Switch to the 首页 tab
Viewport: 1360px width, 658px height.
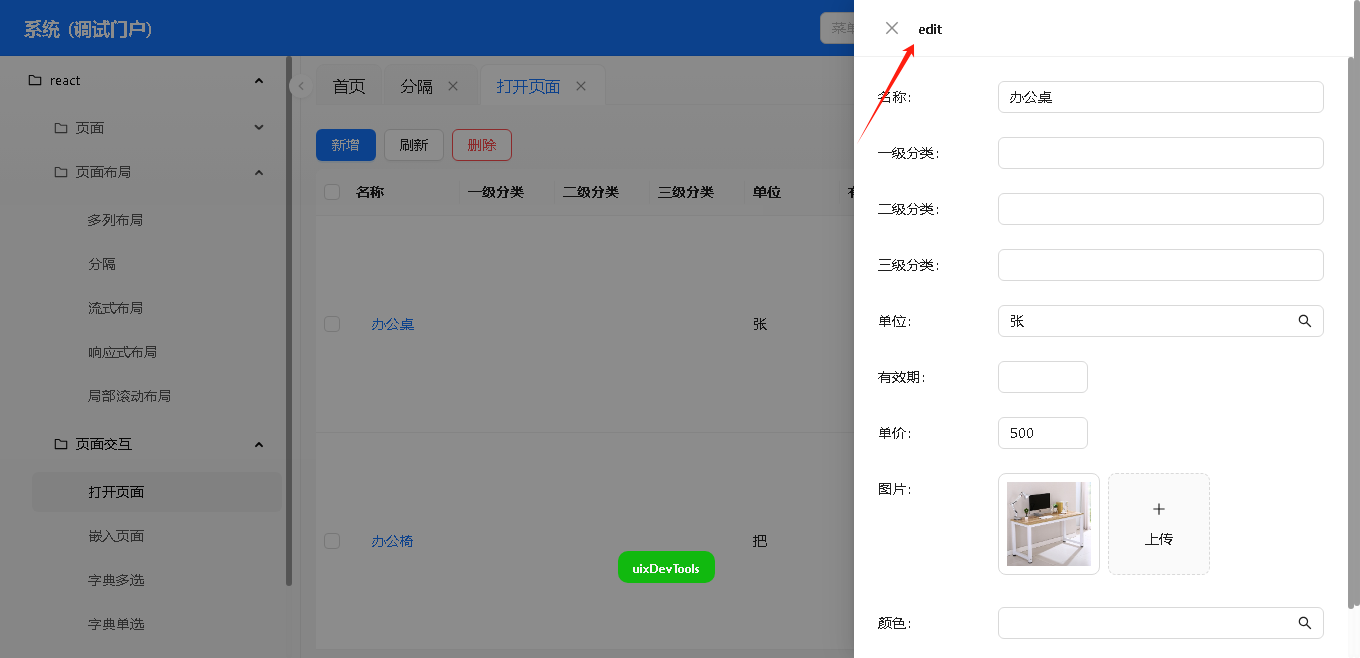(x=349, y=86)
